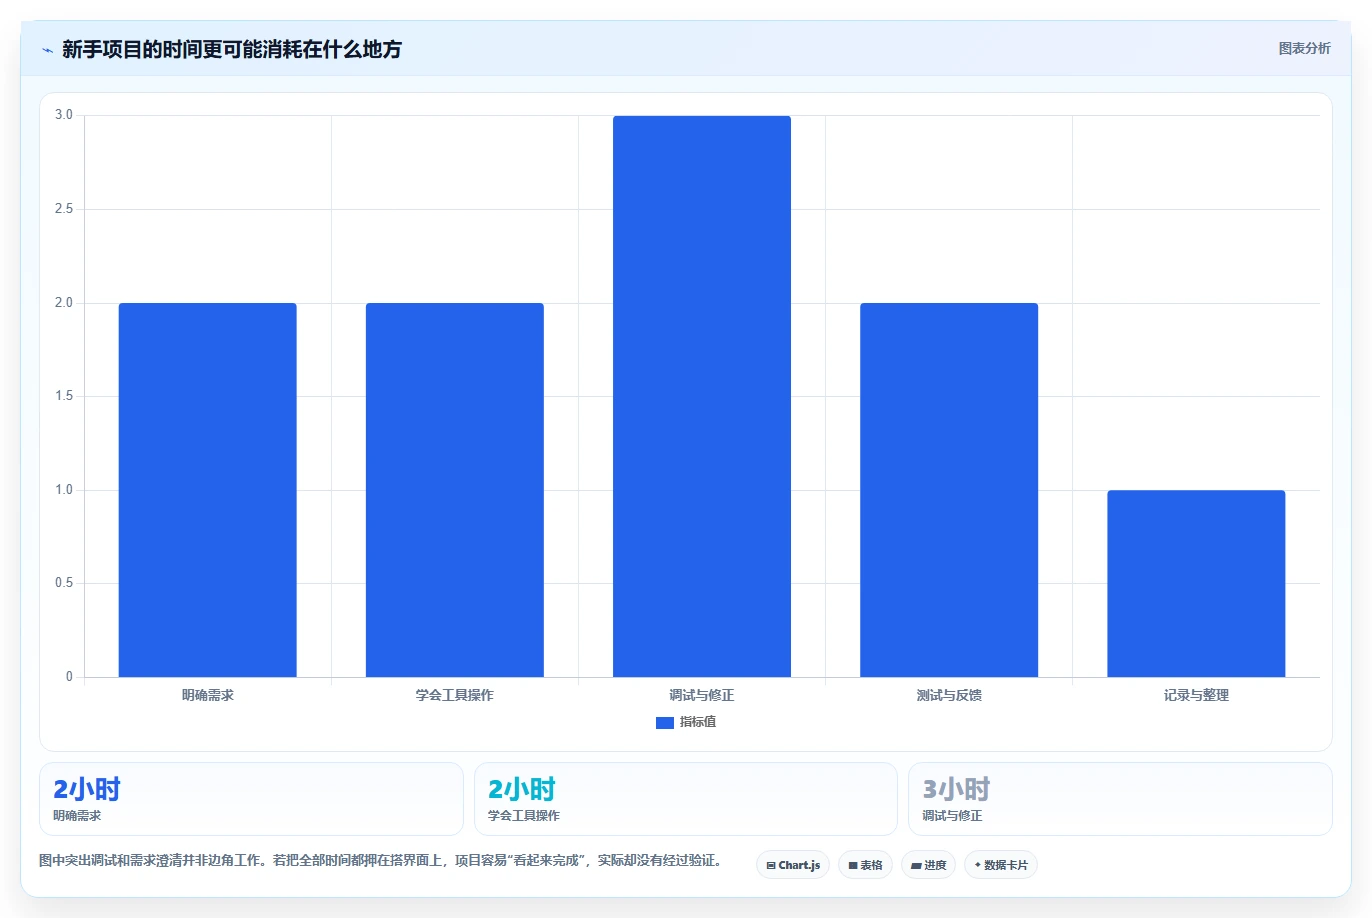Click the lightning icon beside the title
Viewport: 1372px width, 918px height.
point(47,50)
